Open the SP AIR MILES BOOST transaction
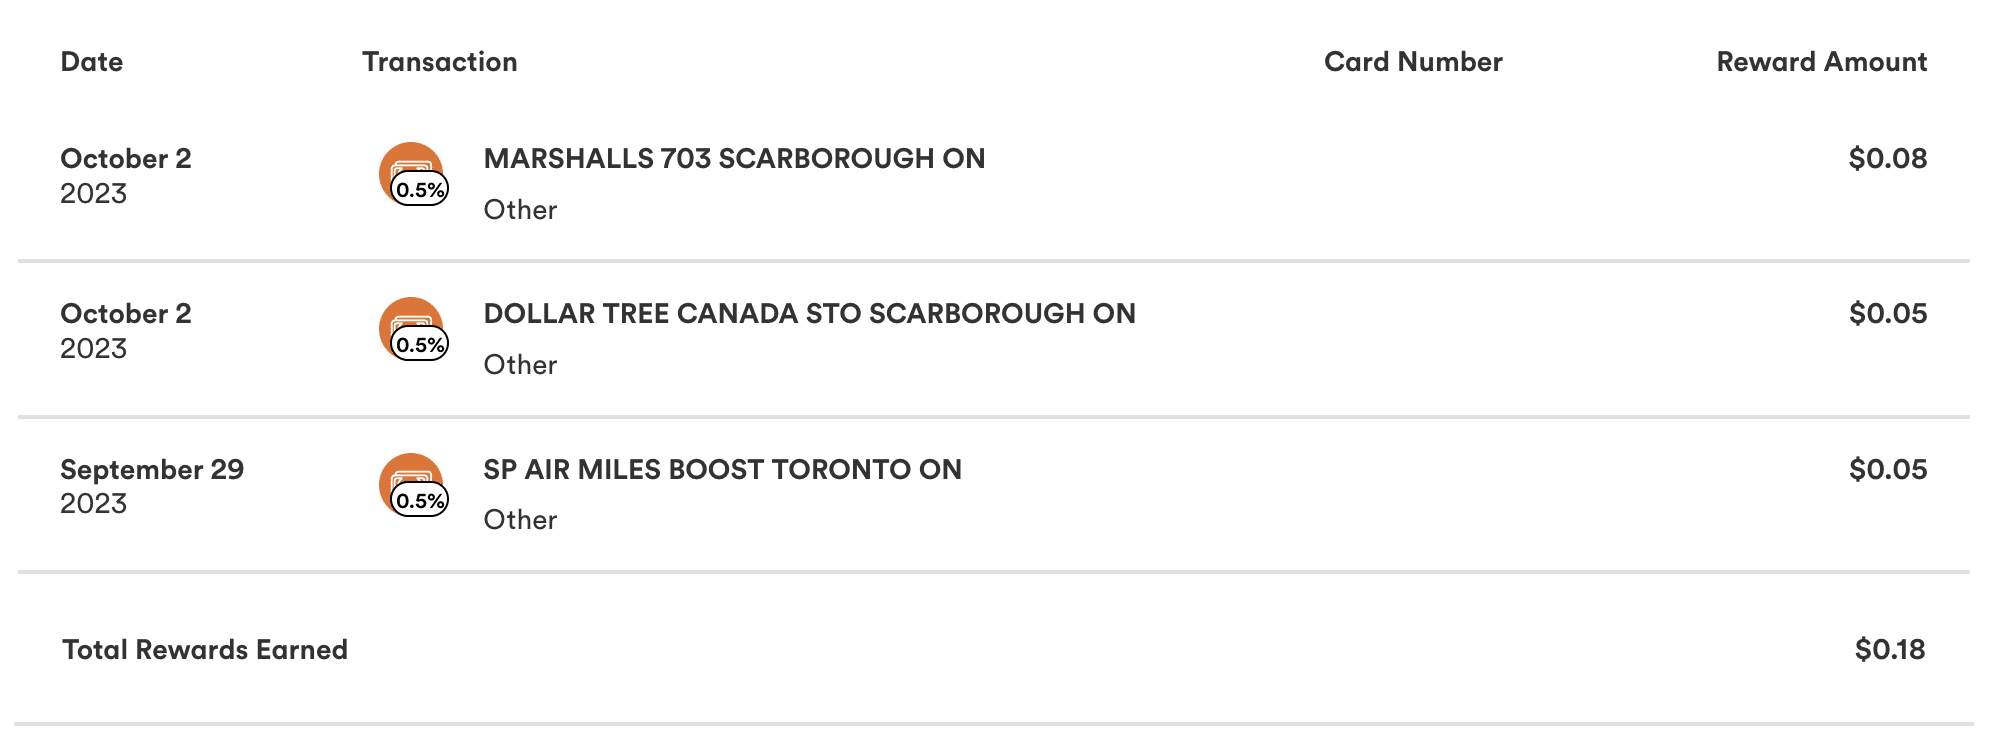The width and height of the screenshot is (2016, 754). pos(722,470)
